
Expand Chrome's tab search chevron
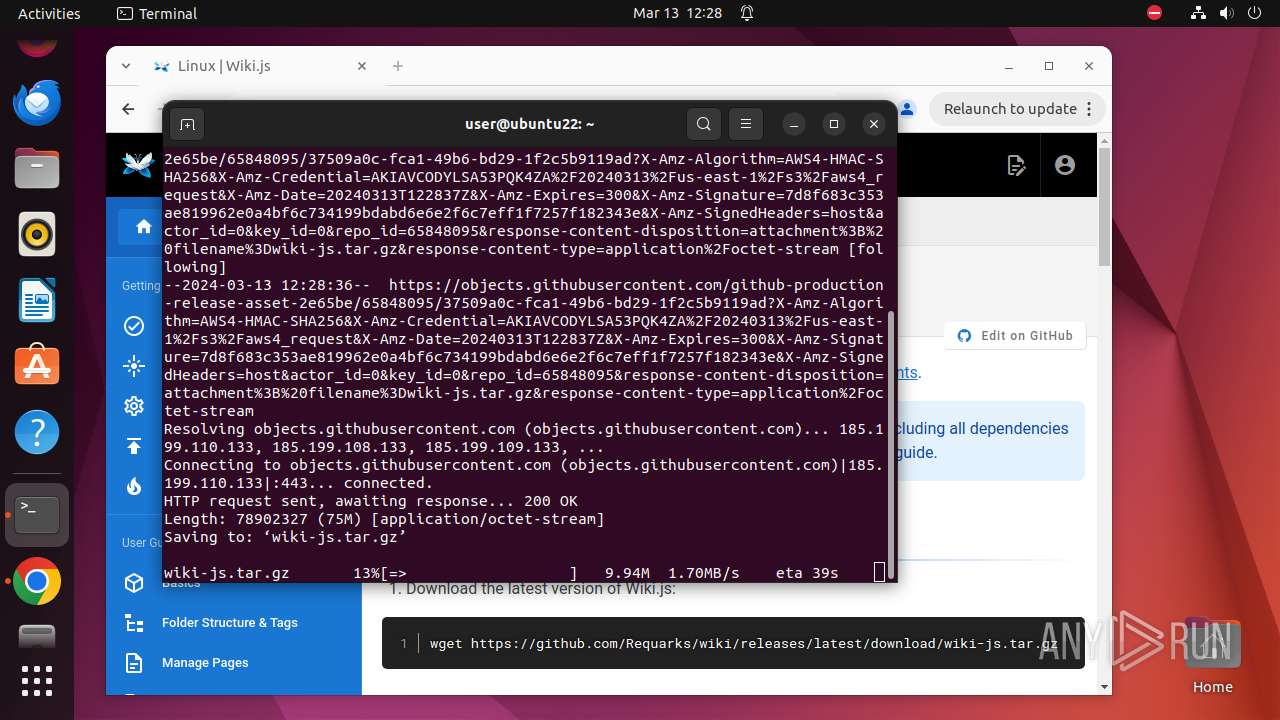[x=126, y=66]
